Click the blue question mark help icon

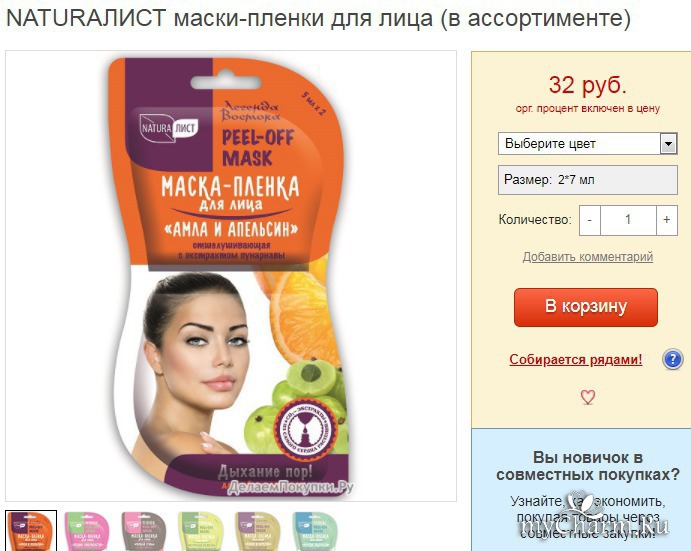(672, 359)
